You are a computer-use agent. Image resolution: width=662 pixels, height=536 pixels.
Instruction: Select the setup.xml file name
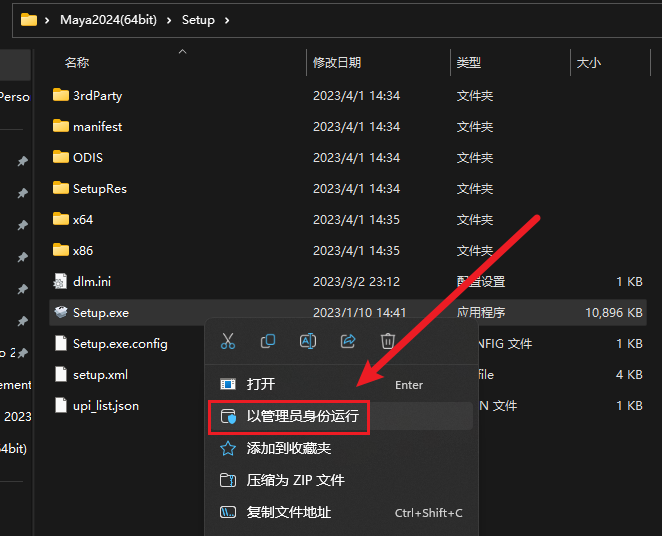[x=100, y=375]
